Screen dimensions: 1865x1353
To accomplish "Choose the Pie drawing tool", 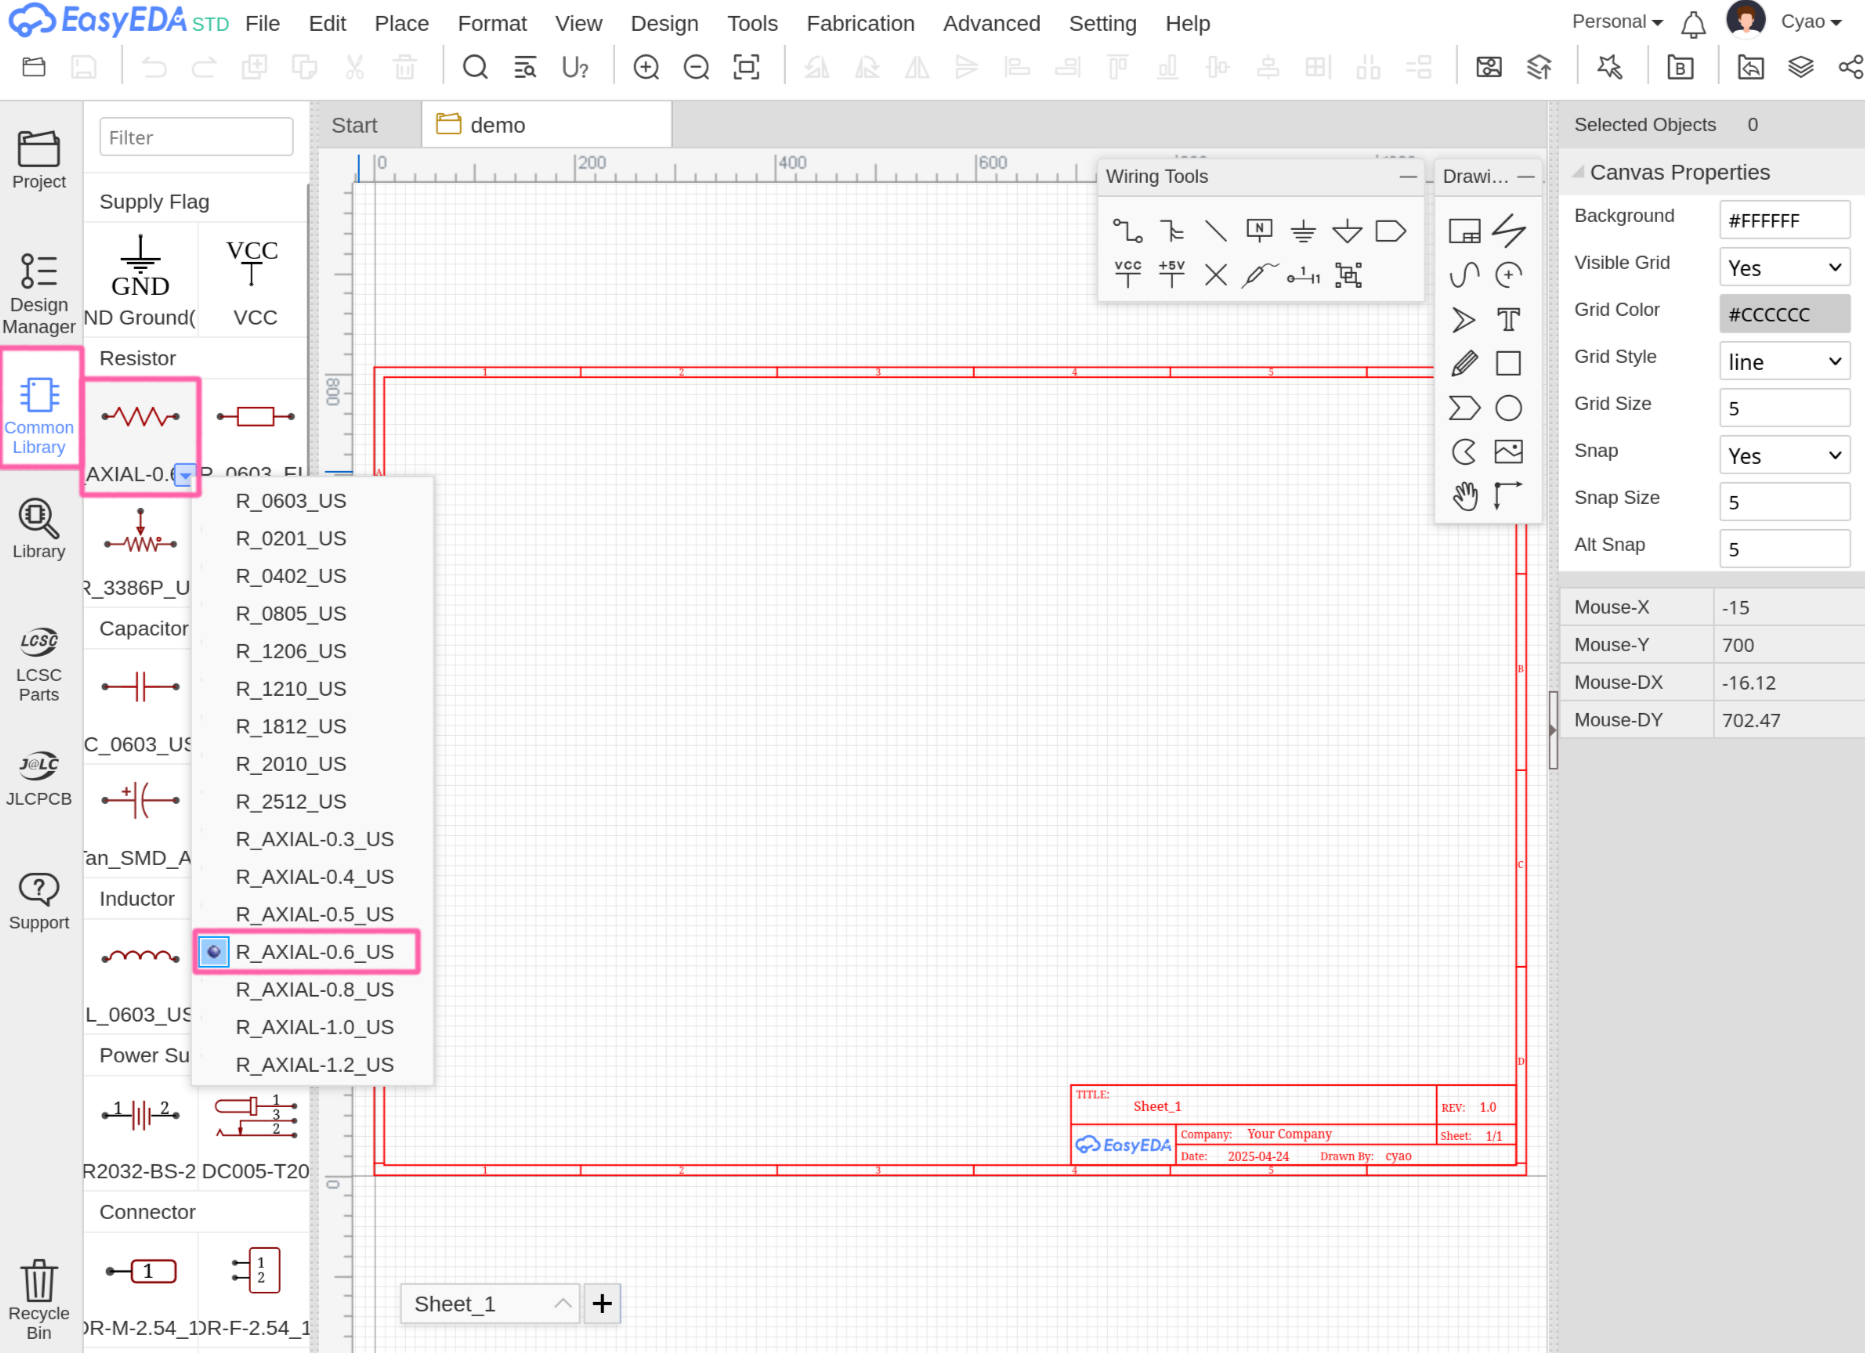I will pos(1464,451).
